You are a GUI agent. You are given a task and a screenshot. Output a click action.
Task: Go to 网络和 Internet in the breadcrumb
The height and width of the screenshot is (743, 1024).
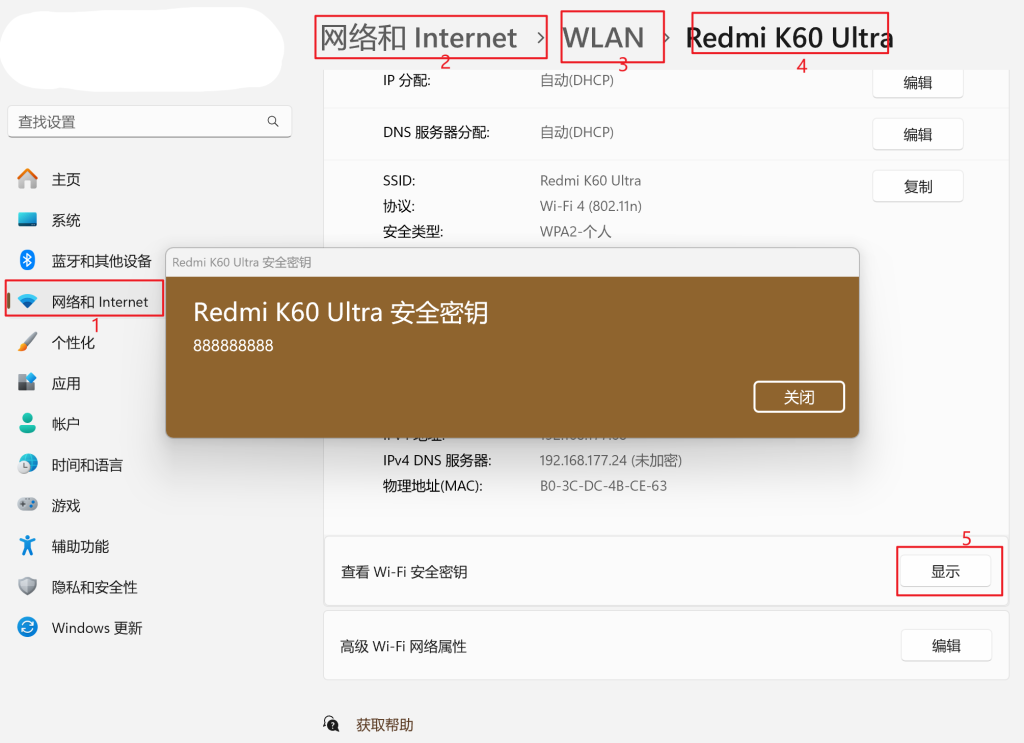tap(418, 38)
